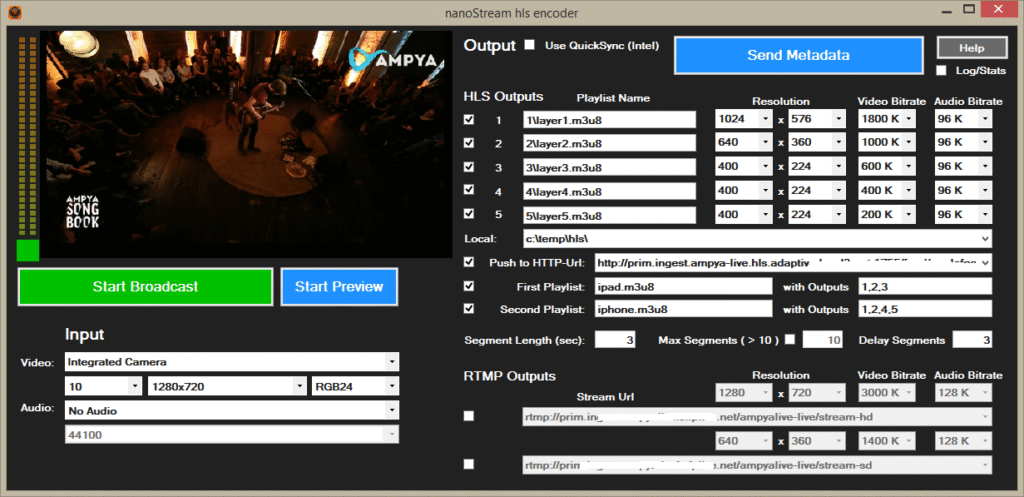Viewport: 1024px width, 497px height.
Task: Open the Video source Integrated Camera dropdown
Action: pyautogui.click(x=392, y=361)
